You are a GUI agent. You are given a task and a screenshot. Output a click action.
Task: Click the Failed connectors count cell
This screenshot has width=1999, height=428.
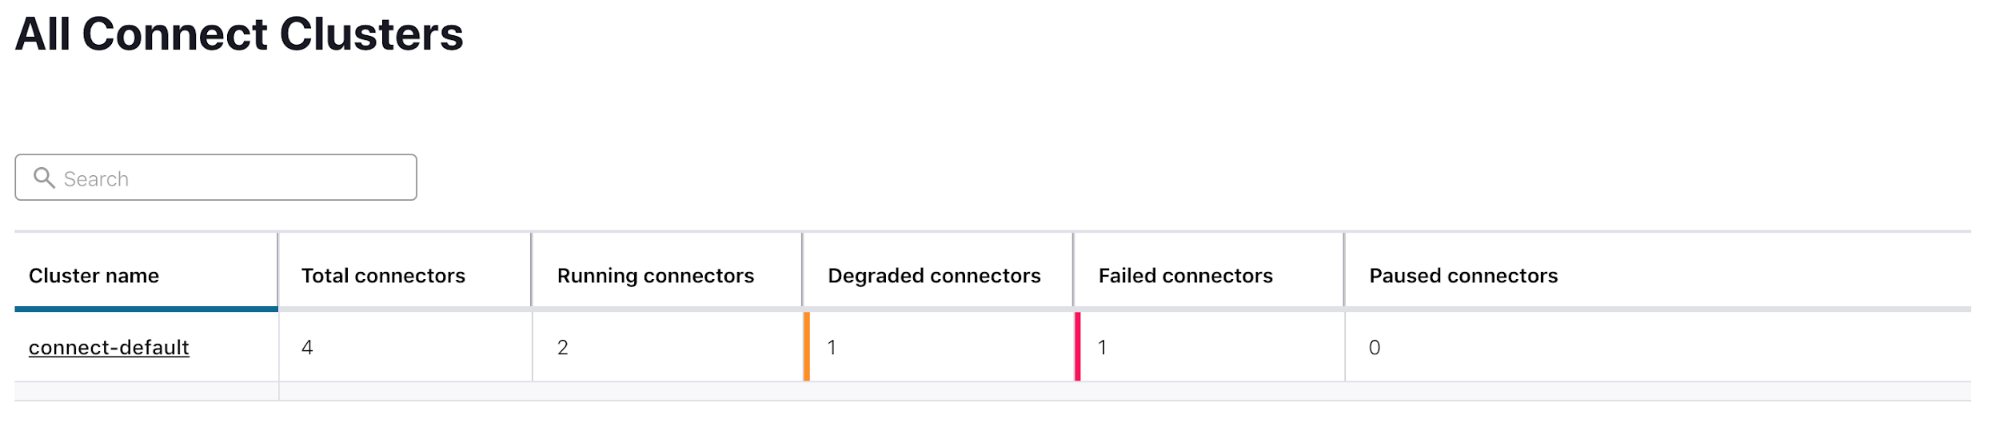[x=1209, y=347]
